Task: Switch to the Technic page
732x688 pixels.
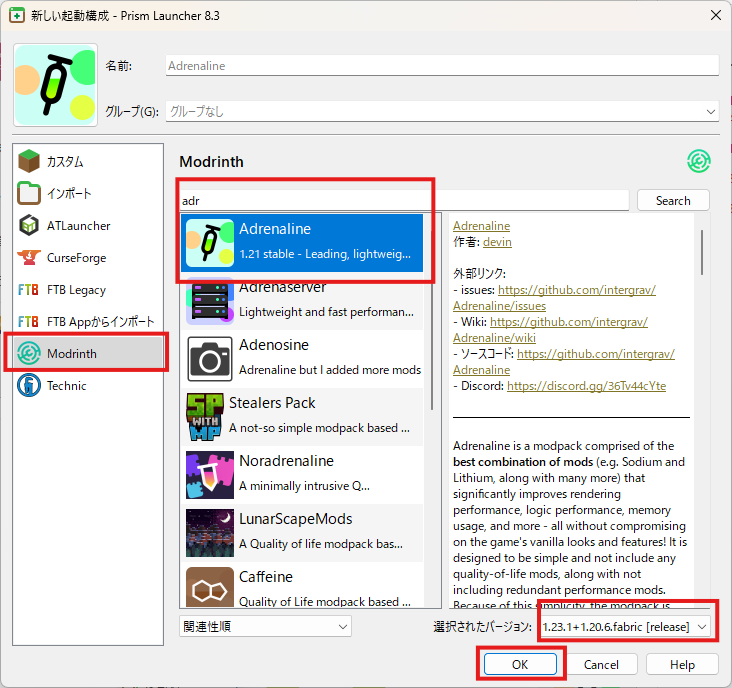Action: click(88, 386)
